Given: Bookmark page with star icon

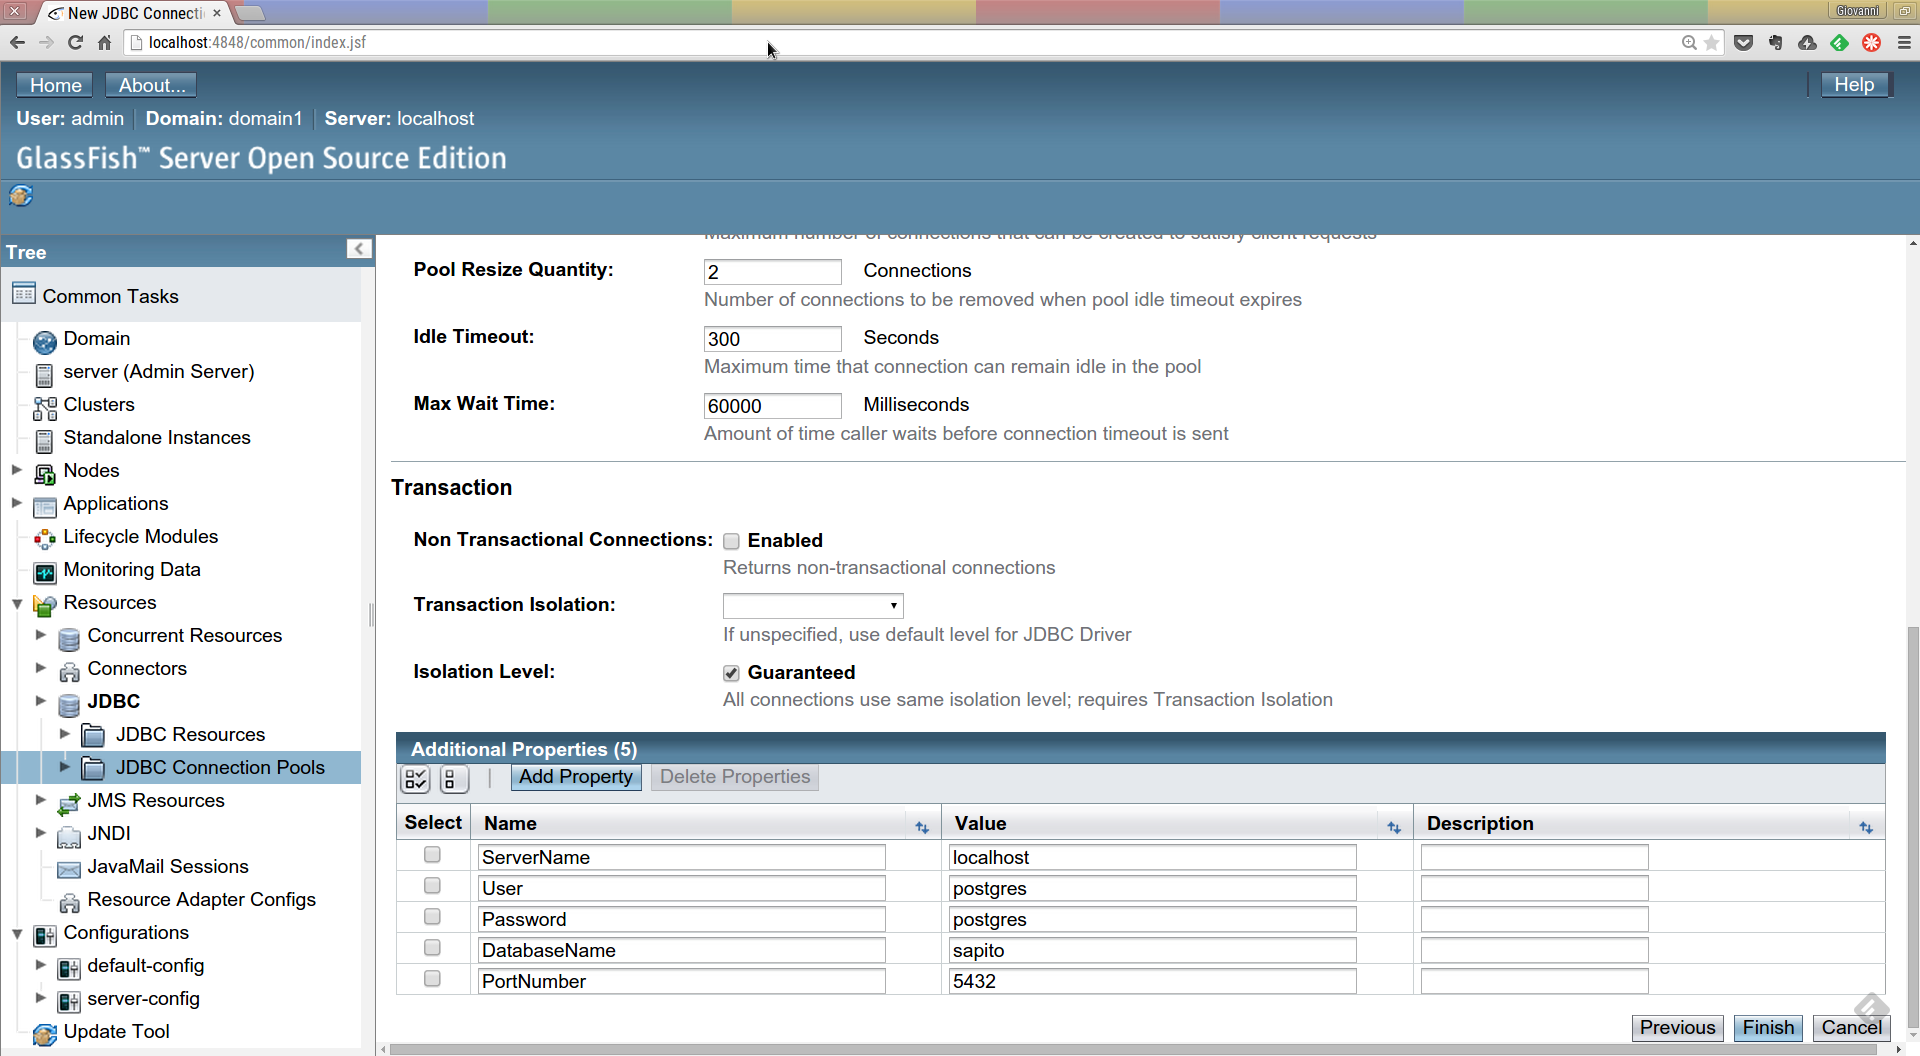Looking at the screenshot, I should pyautogui.click(x=1712, y=42).
